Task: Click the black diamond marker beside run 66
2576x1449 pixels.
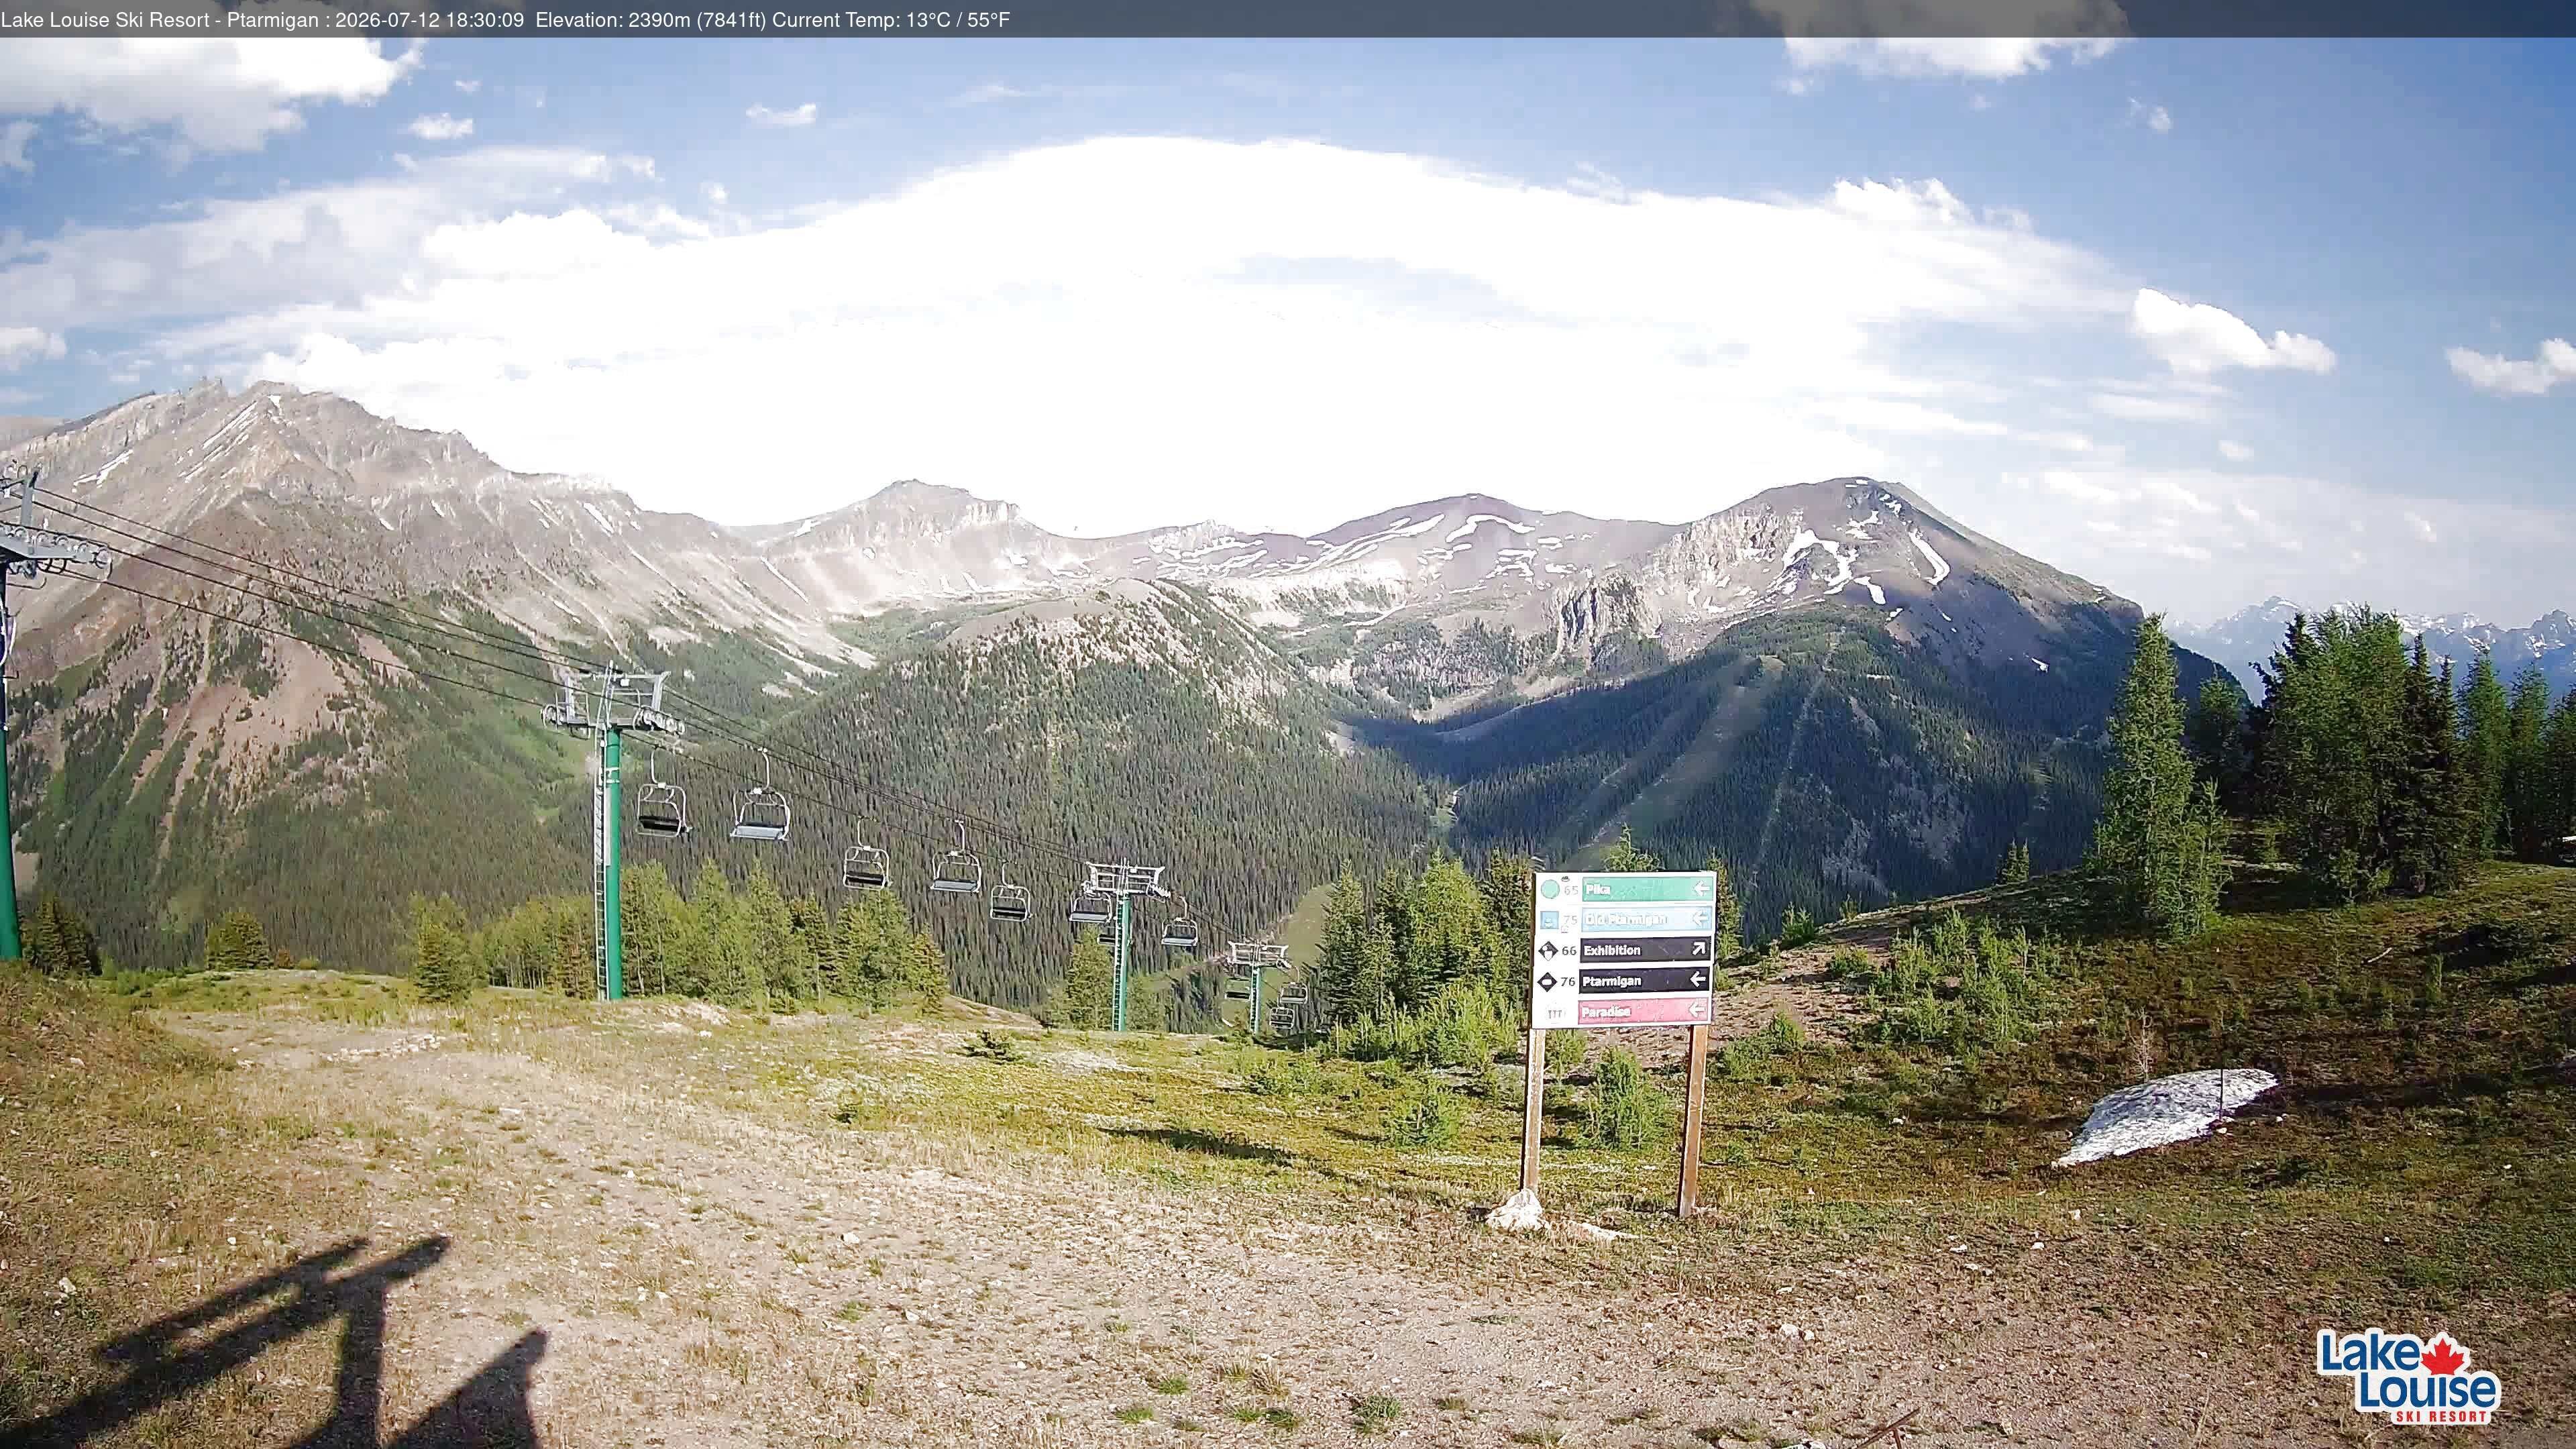Action: pyautogui.click(x=1548, y=951)
